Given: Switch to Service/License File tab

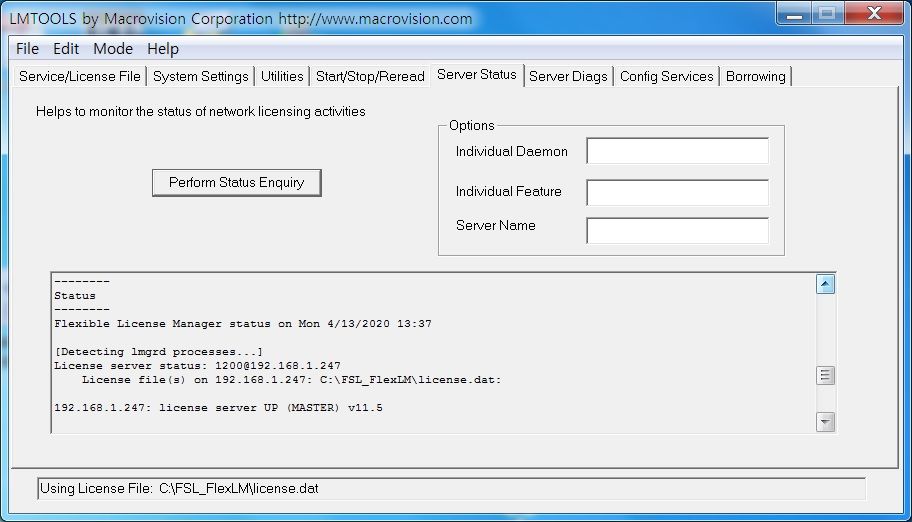Looking at the screenshot, I should click(80, 76).
